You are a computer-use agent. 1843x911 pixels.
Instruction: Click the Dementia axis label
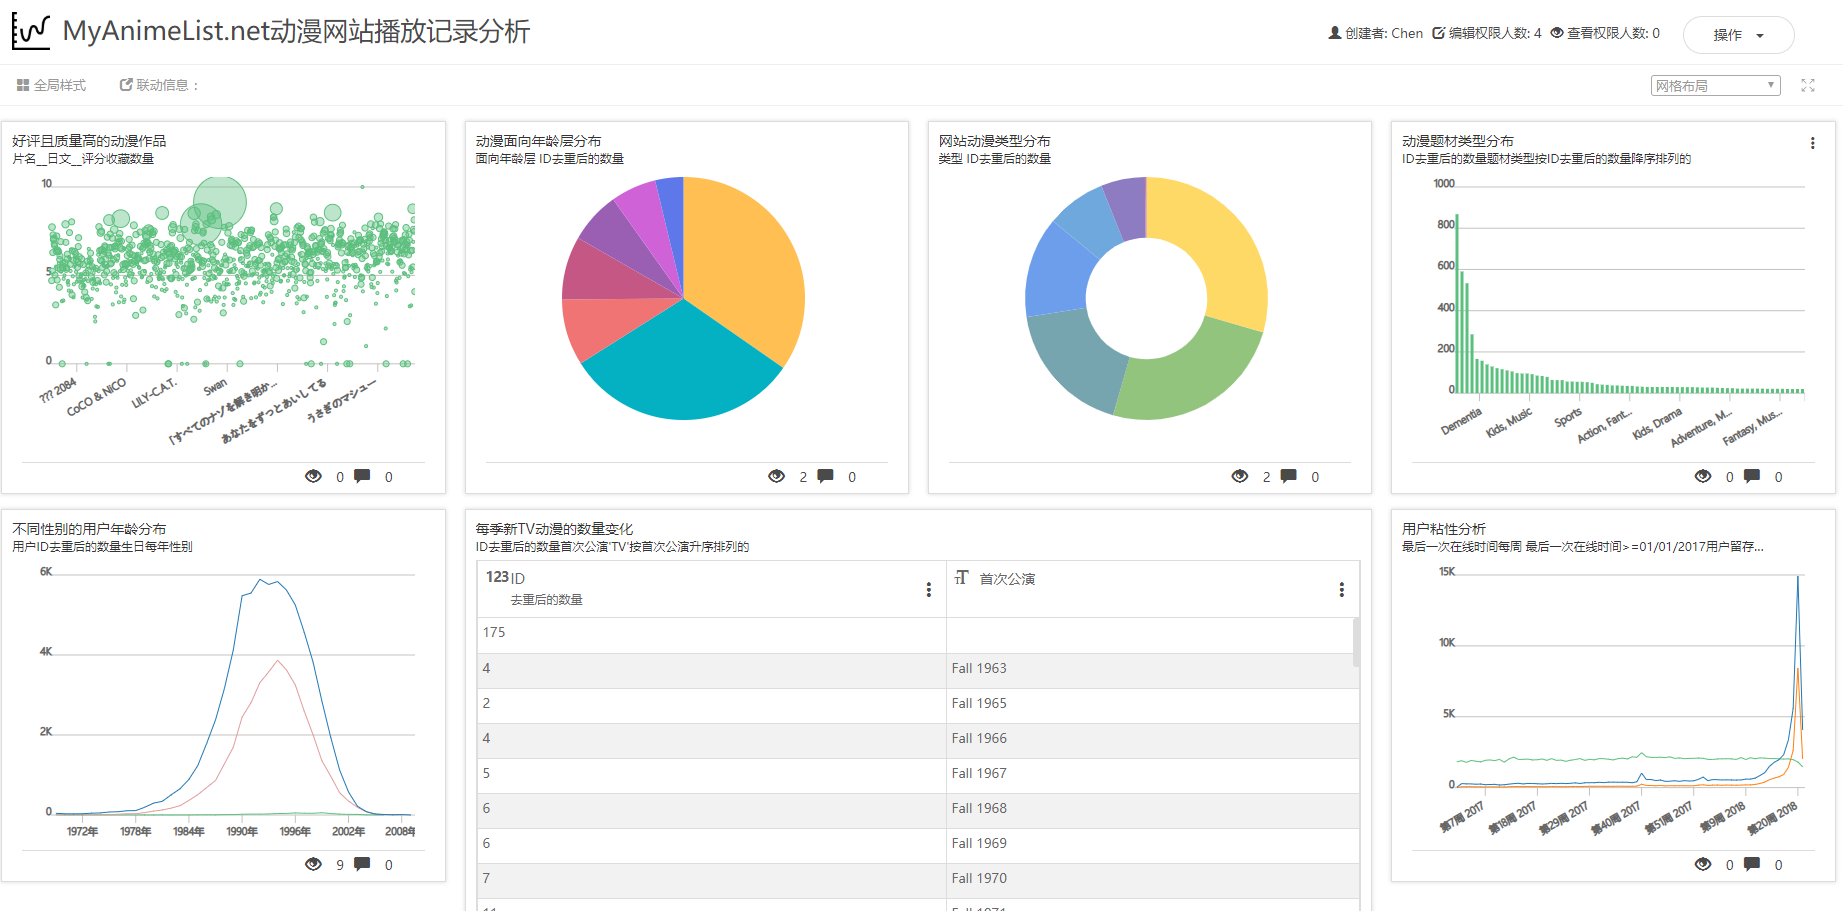[x=1461, y=421]
